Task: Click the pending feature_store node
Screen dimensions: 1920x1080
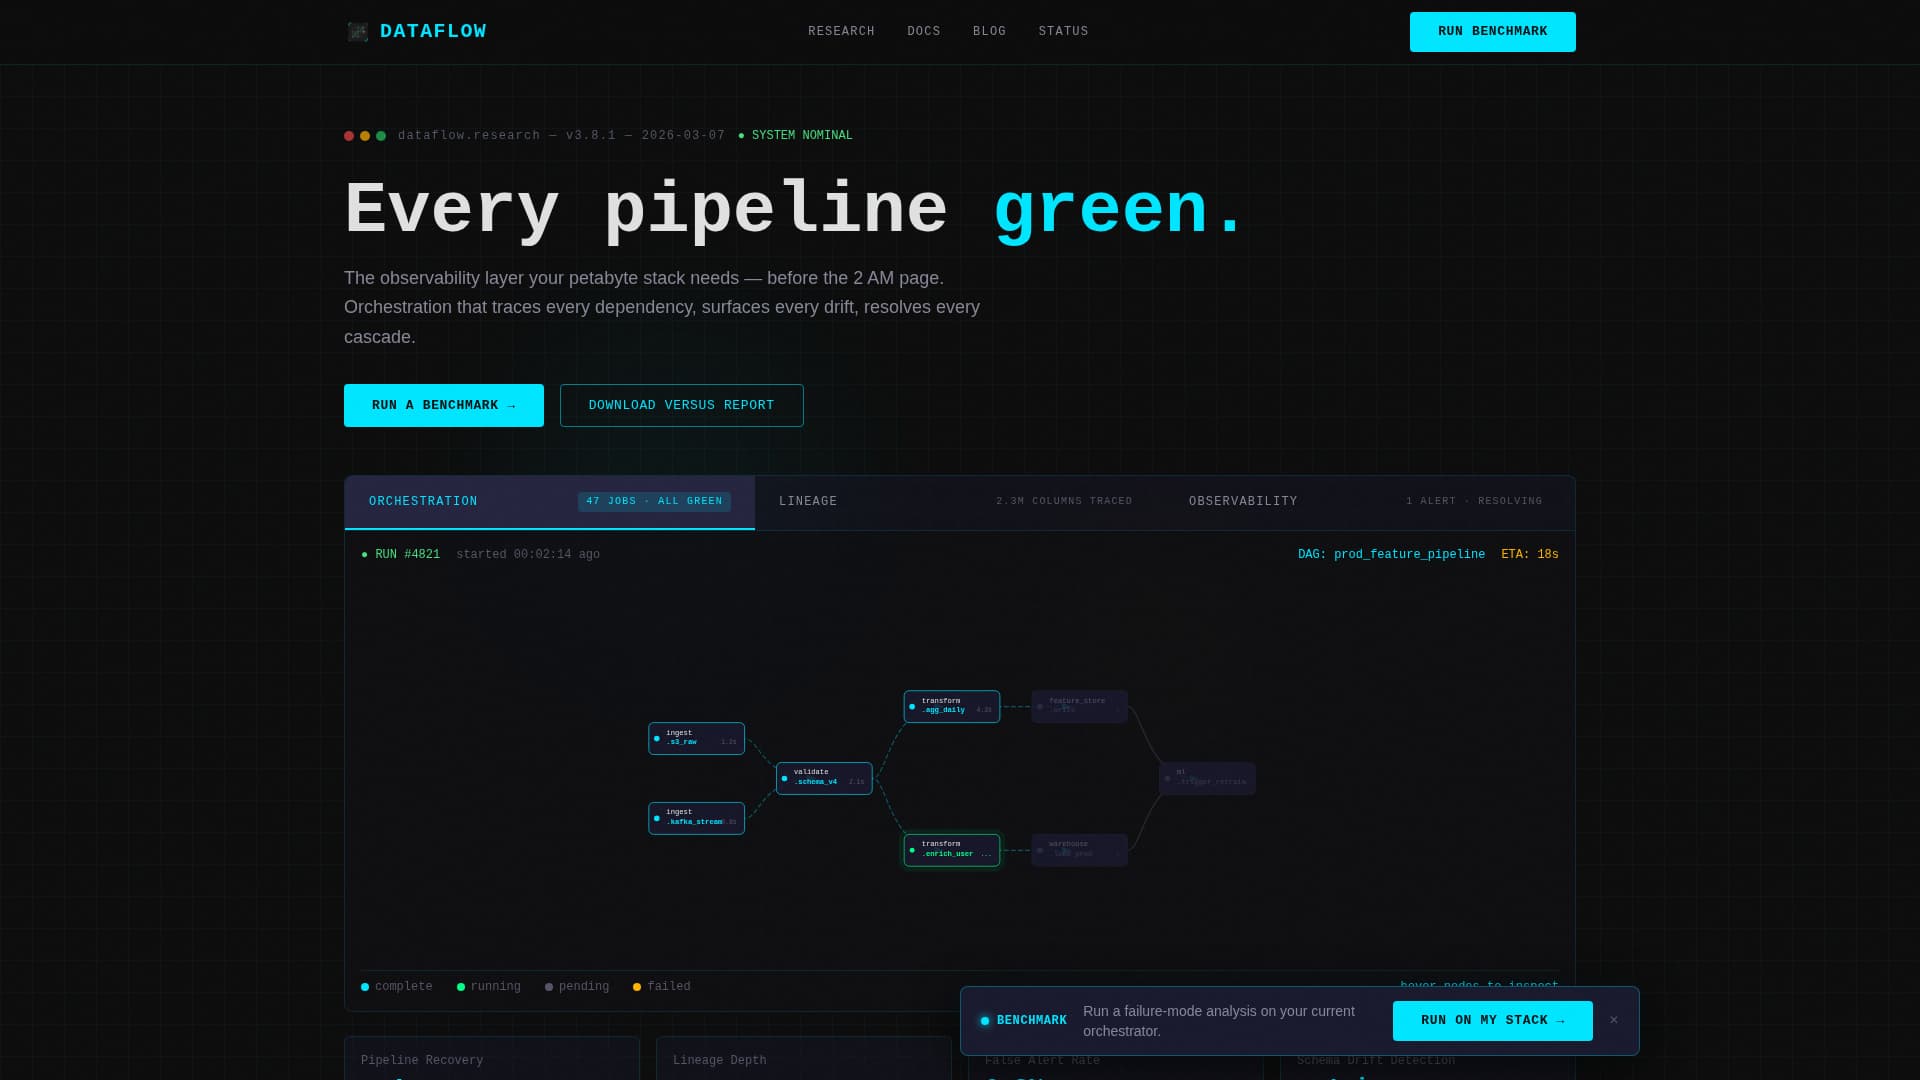Action: 1080,706
